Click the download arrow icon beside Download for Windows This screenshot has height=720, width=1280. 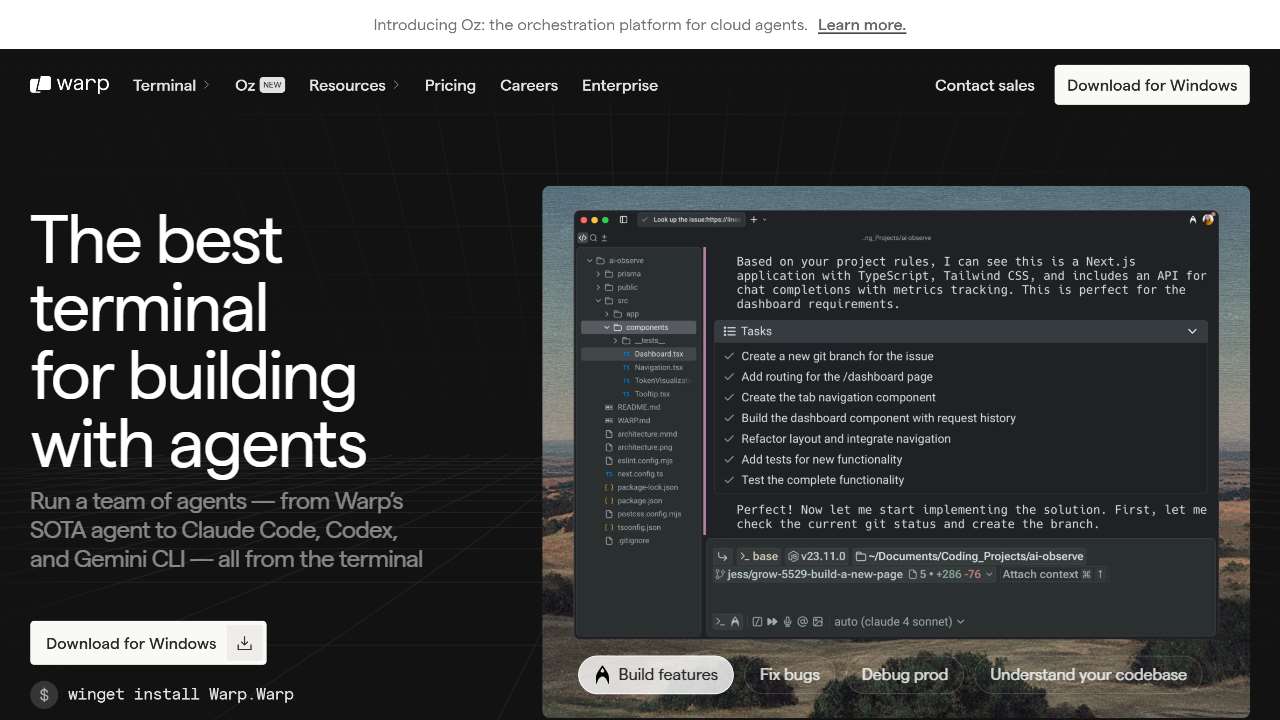click(x=244, y=643)
